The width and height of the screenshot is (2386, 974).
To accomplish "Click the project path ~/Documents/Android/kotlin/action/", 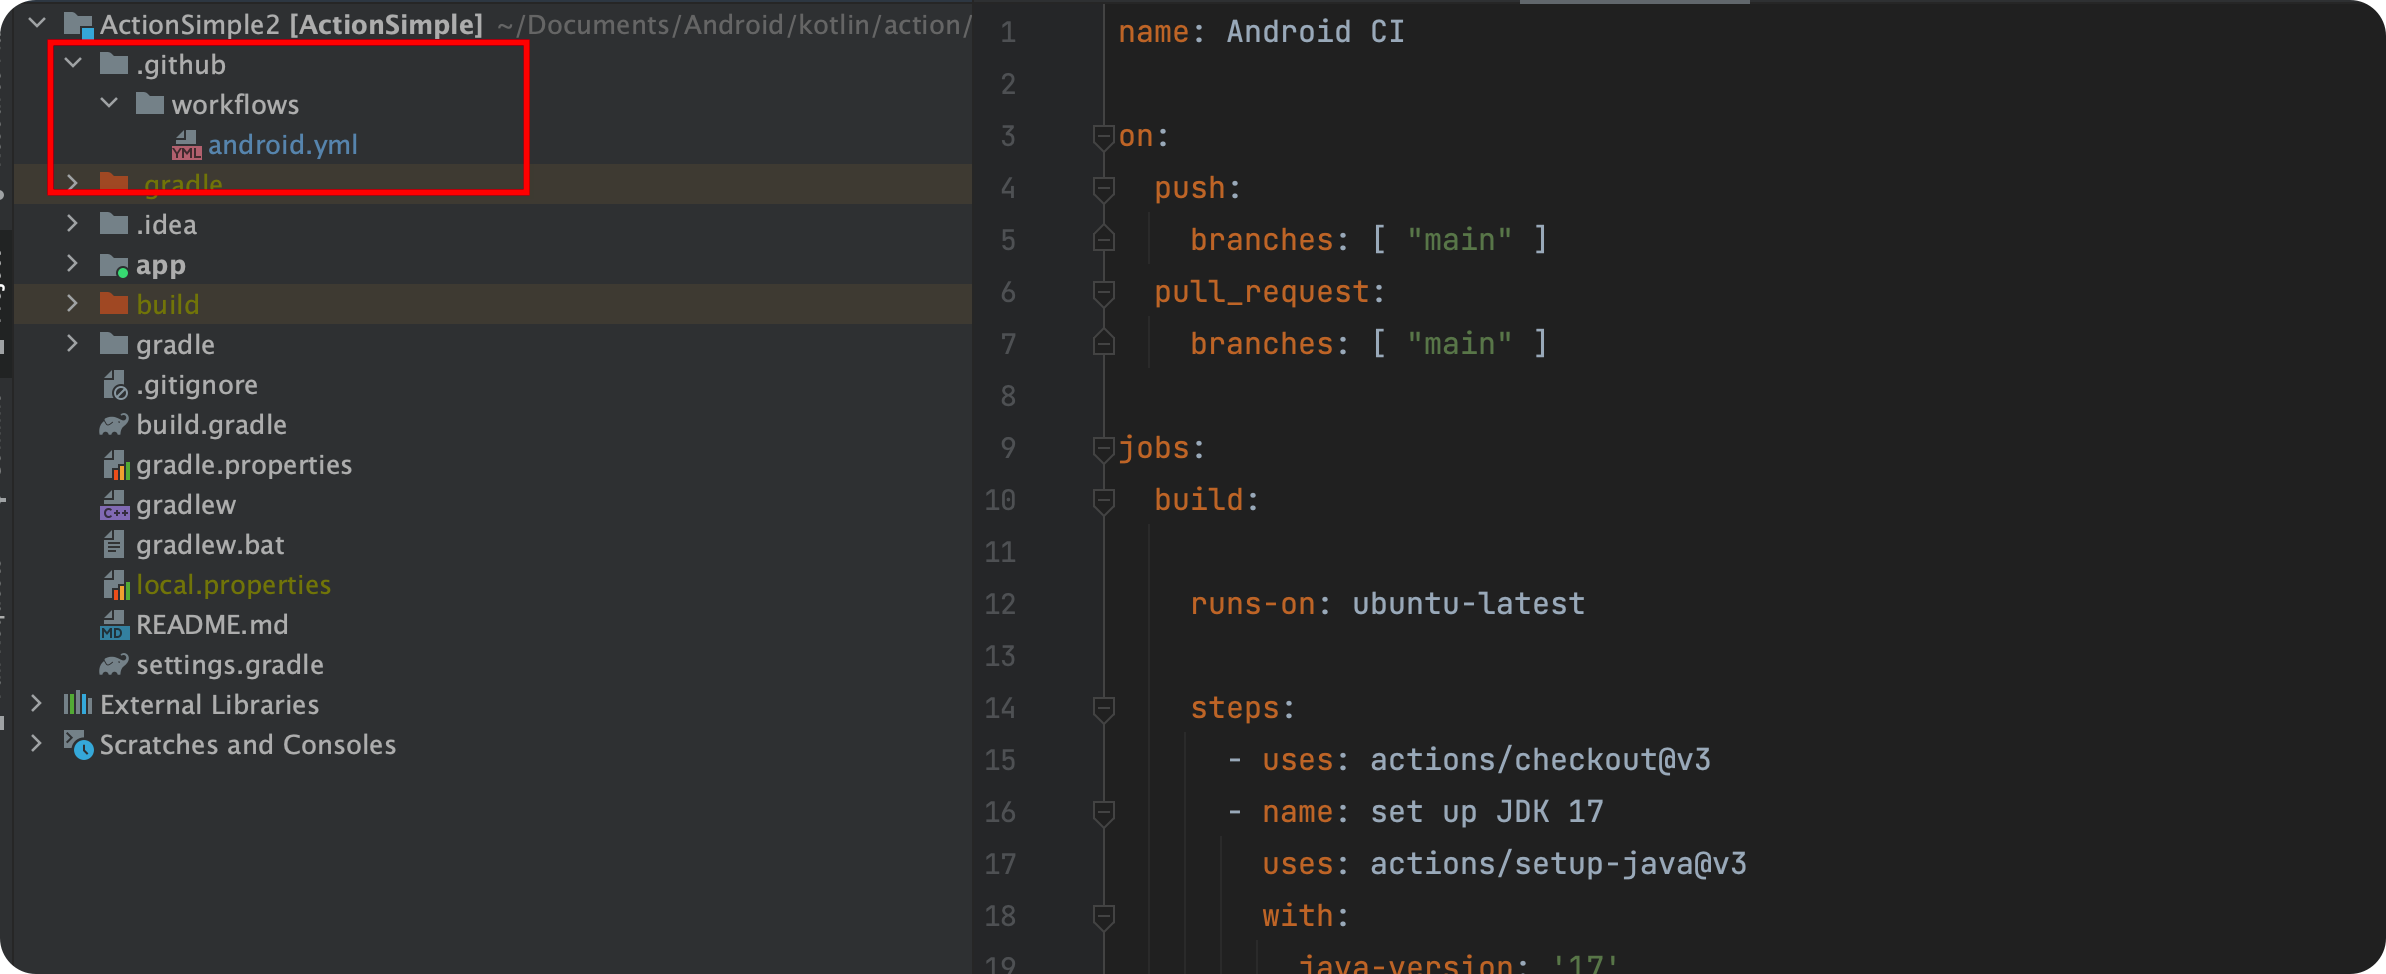I will (x=734, y=25).
